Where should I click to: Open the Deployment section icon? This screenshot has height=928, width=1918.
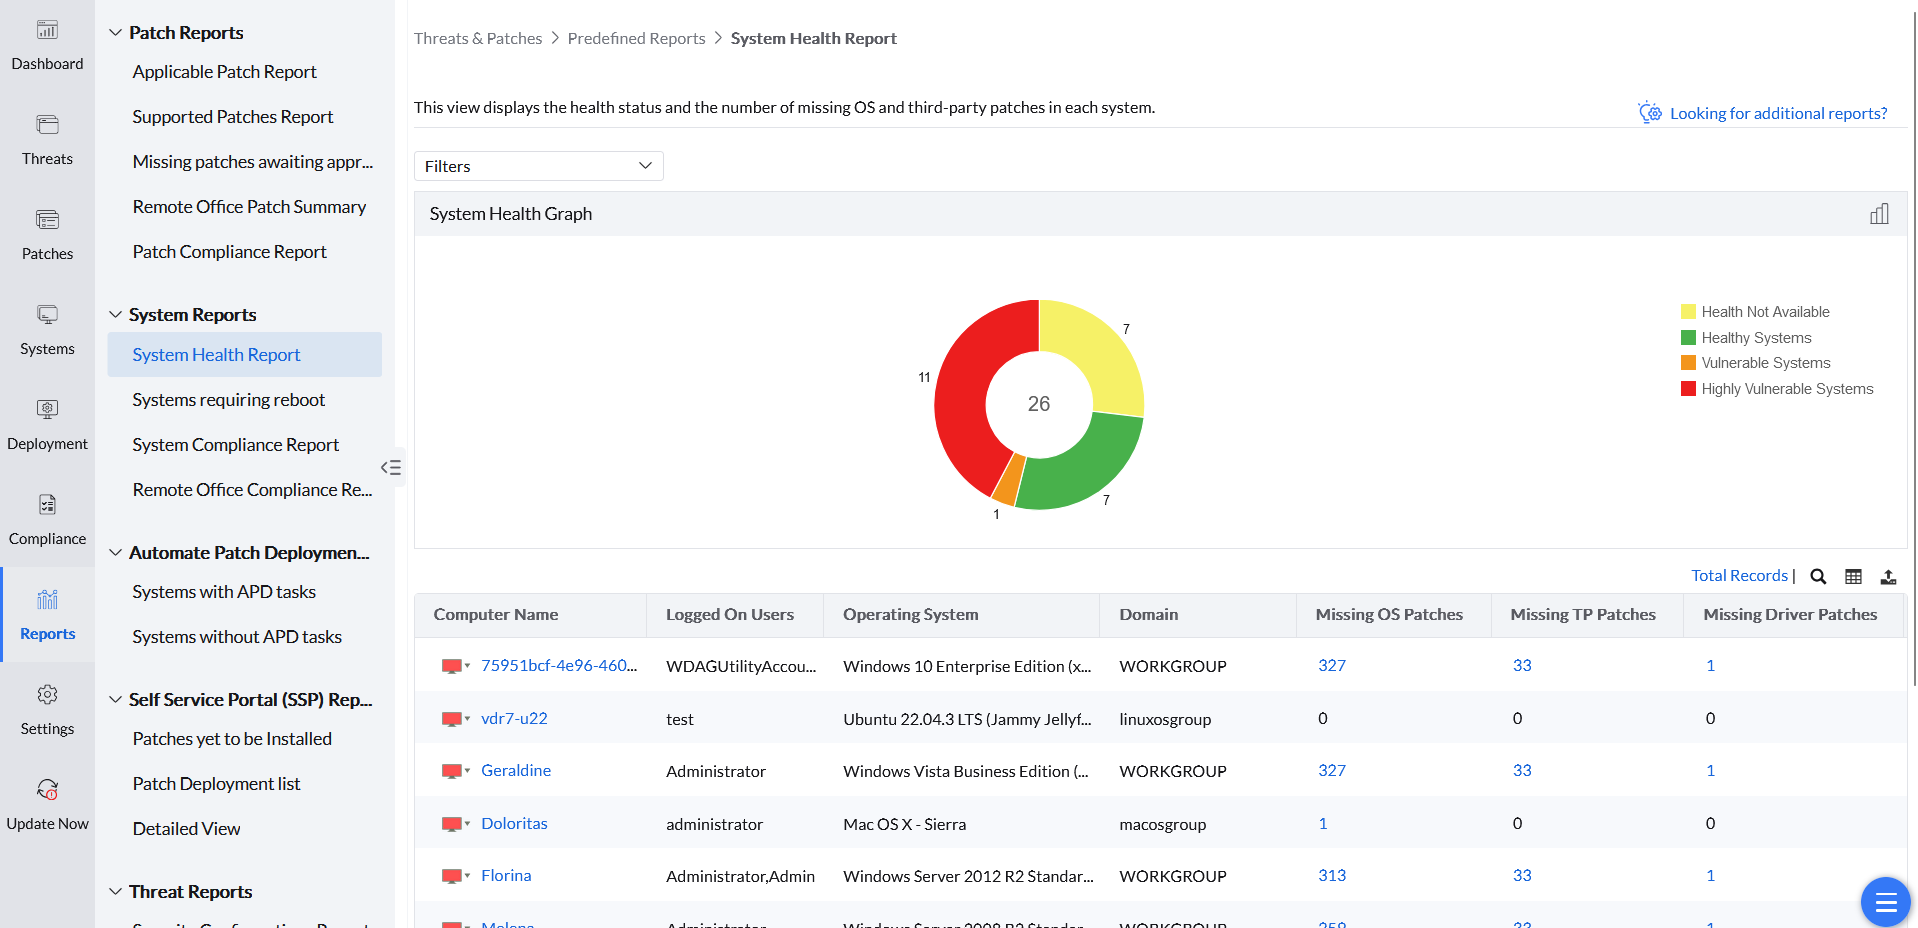tap(47, 410)
